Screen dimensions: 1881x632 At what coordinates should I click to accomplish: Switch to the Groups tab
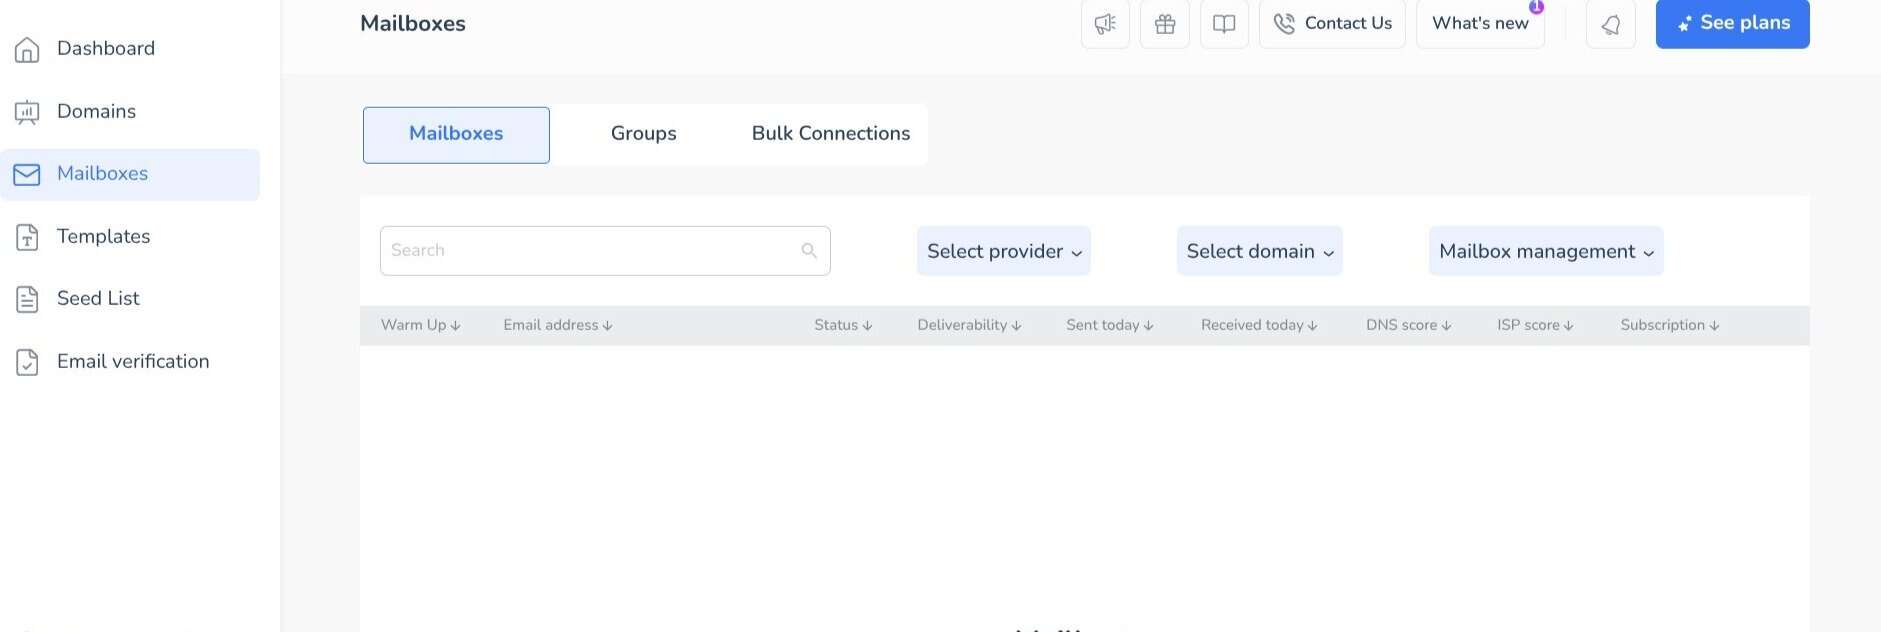coord(643,134)
